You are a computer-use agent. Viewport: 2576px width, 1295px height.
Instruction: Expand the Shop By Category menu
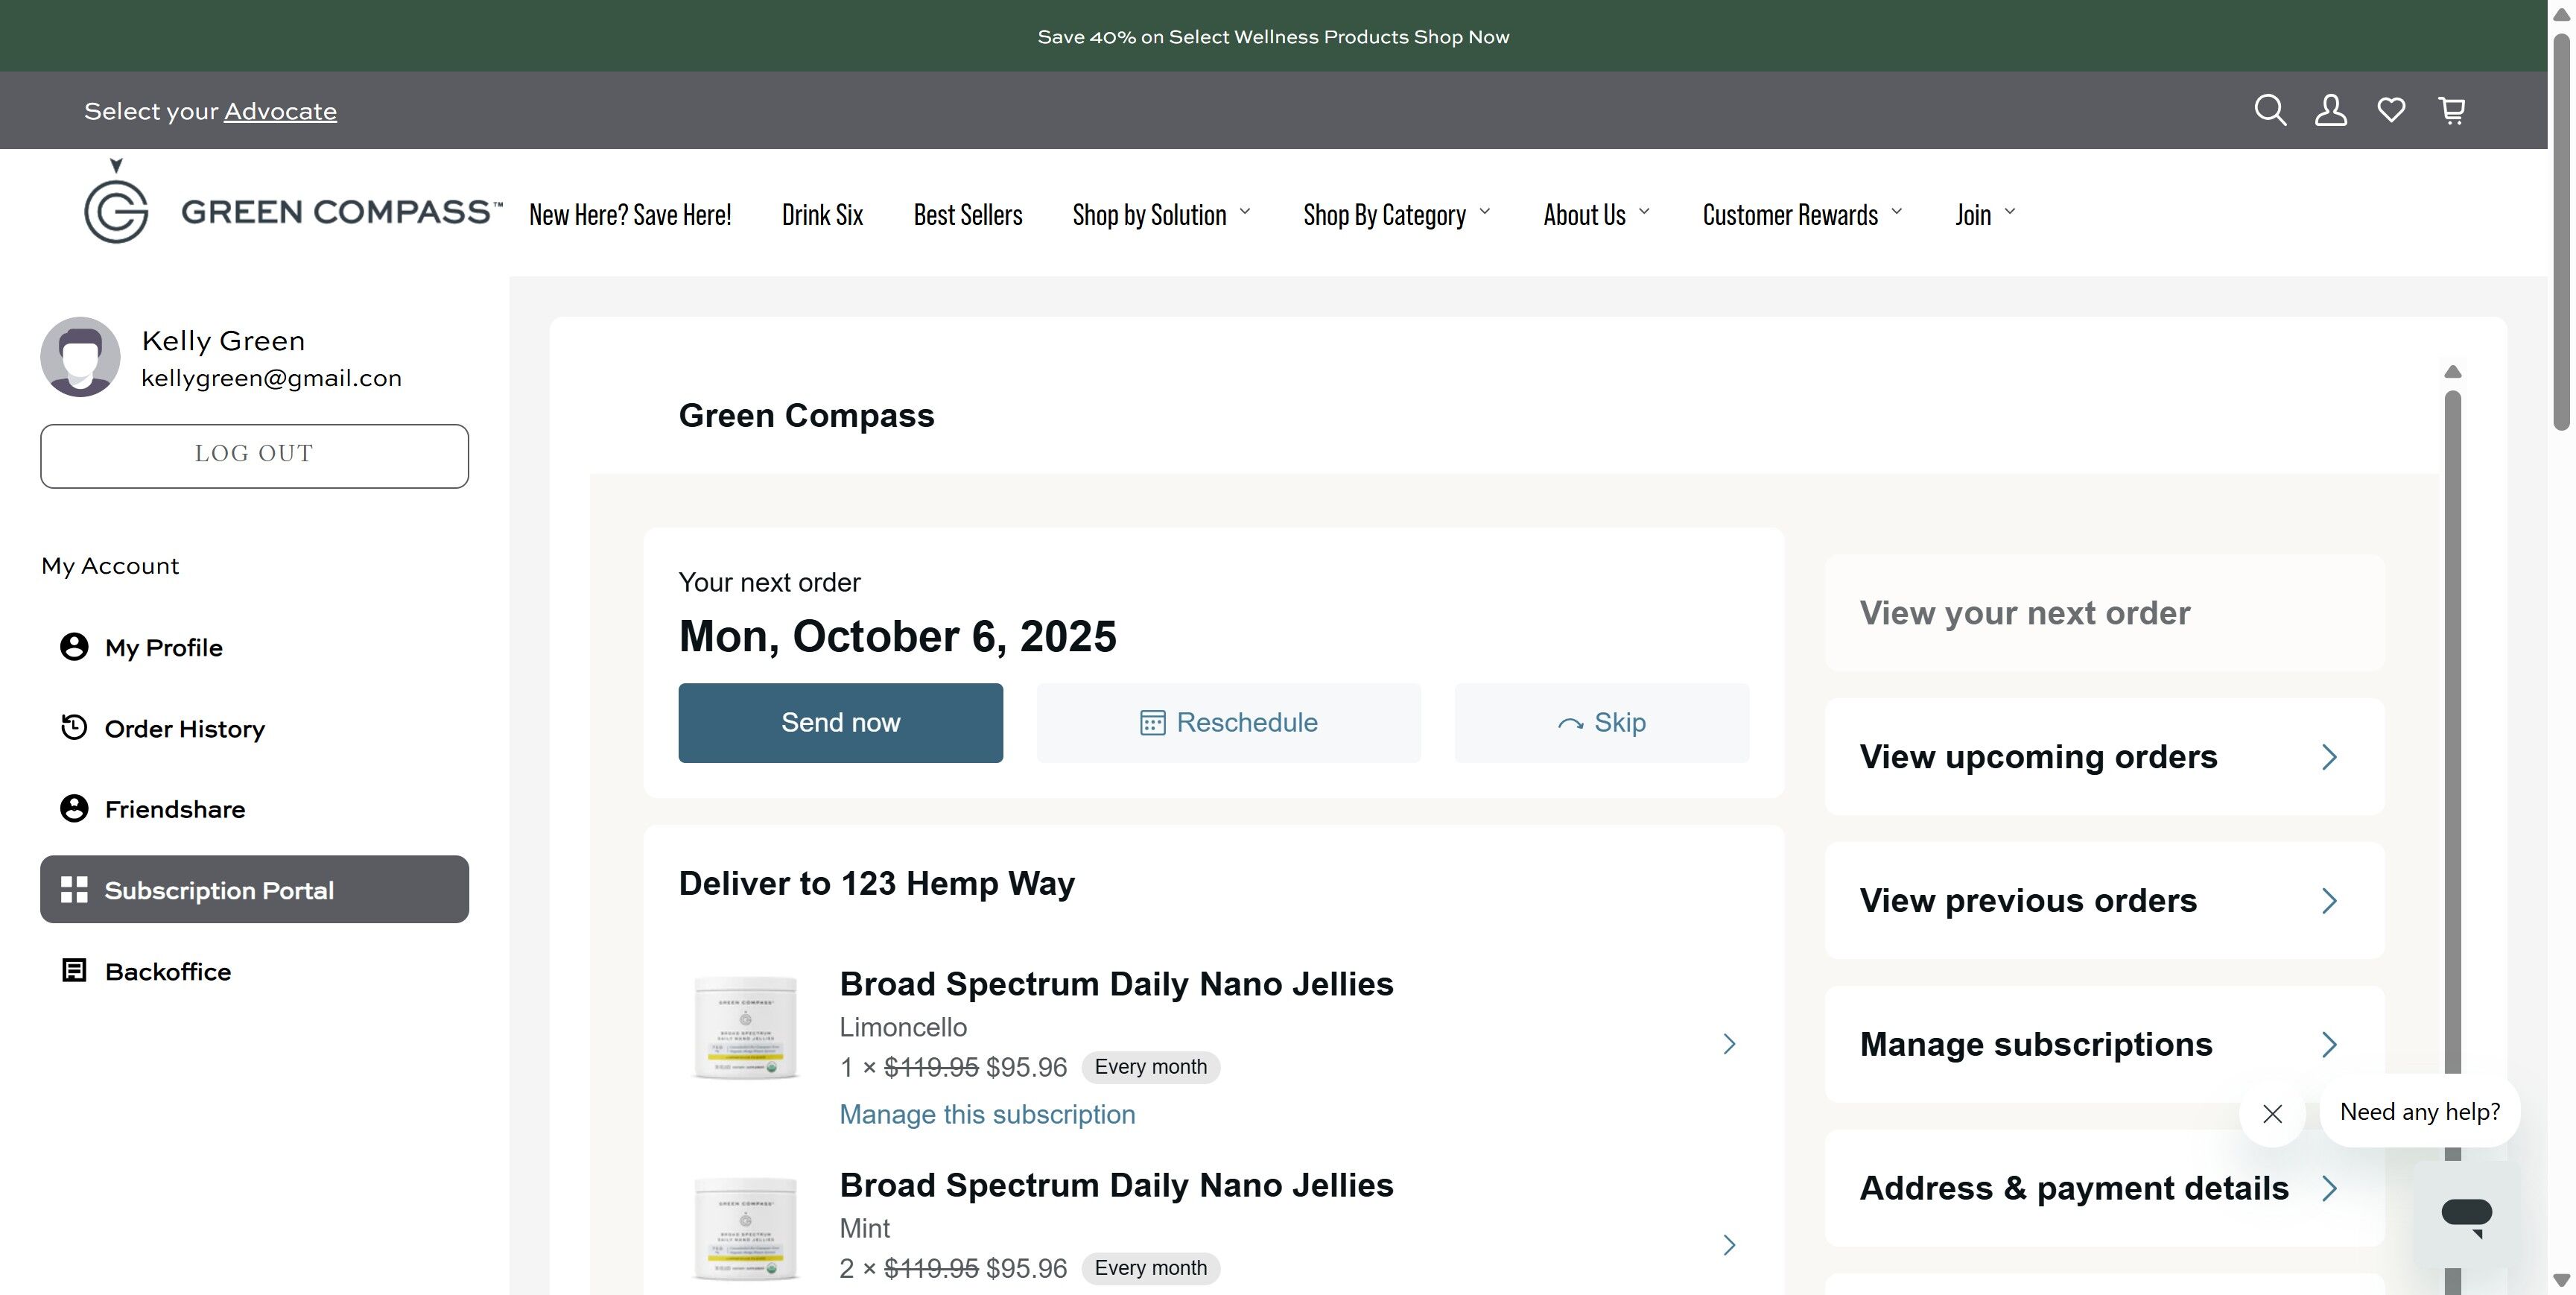(1397, 215)
